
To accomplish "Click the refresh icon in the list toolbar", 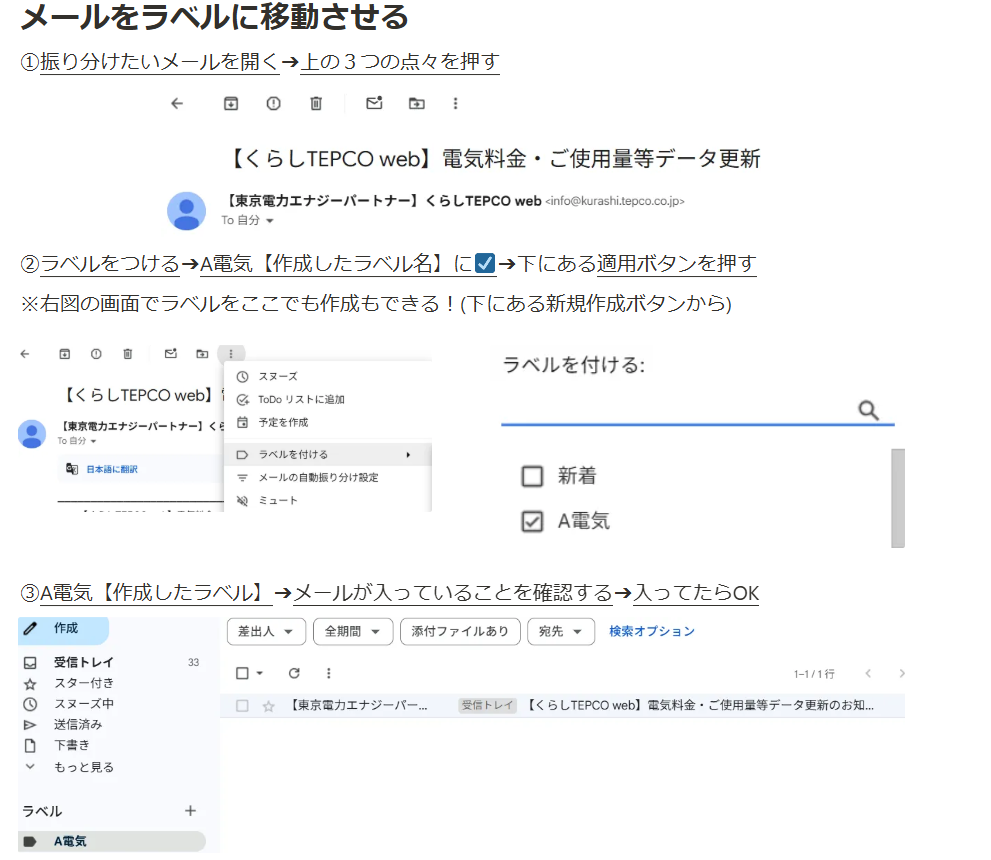I will pyautogui.click(x=295, y=674).
